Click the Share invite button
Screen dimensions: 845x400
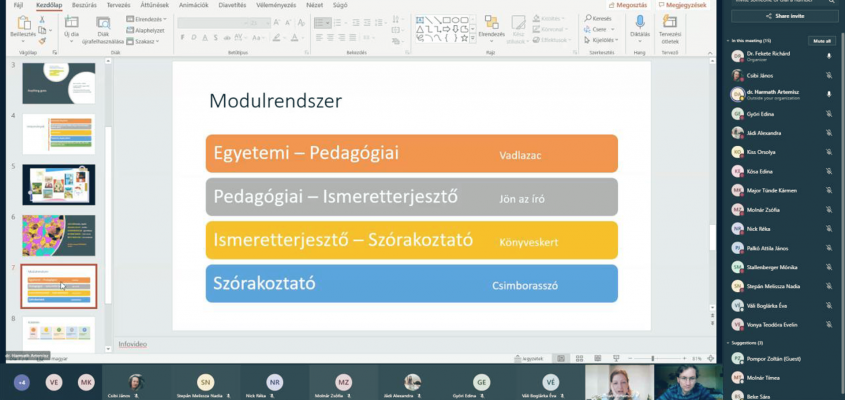(x=784, y=16)
